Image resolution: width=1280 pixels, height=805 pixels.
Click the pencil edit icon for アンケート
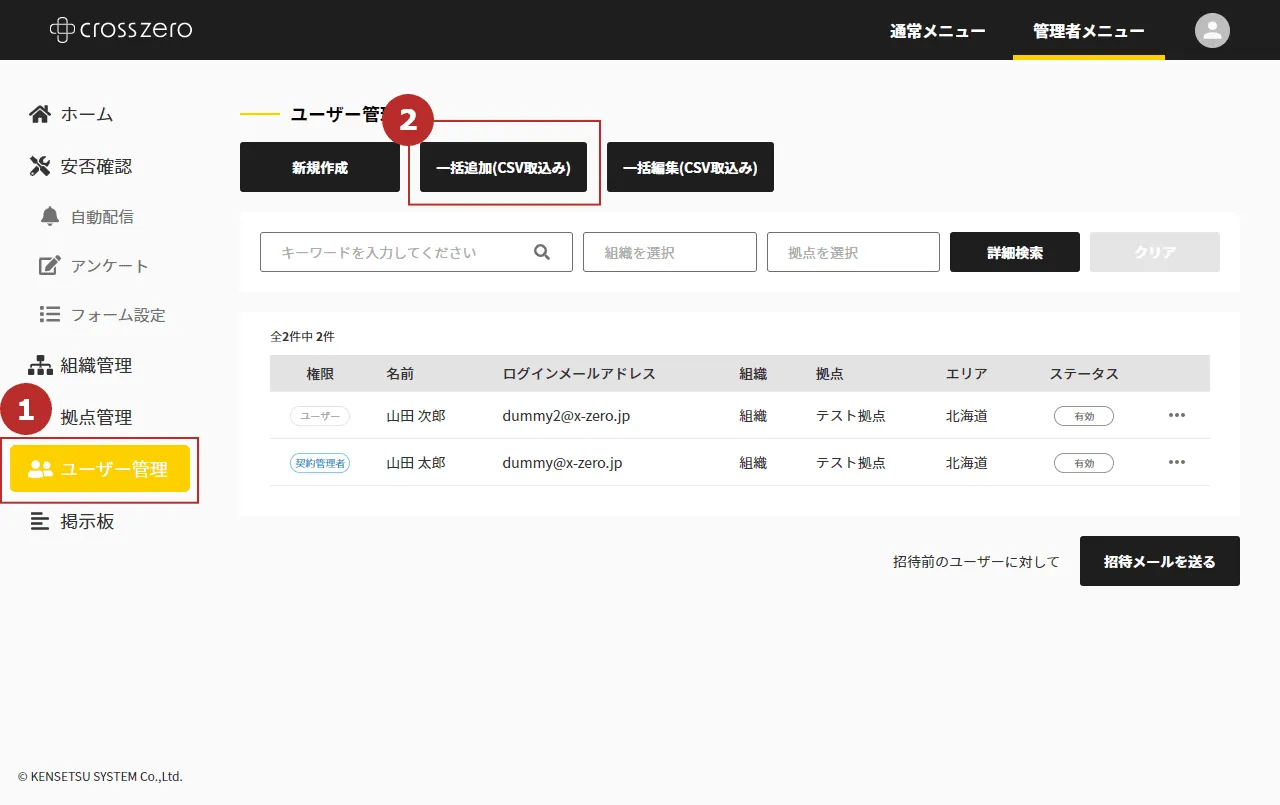[x=50, y=265]
